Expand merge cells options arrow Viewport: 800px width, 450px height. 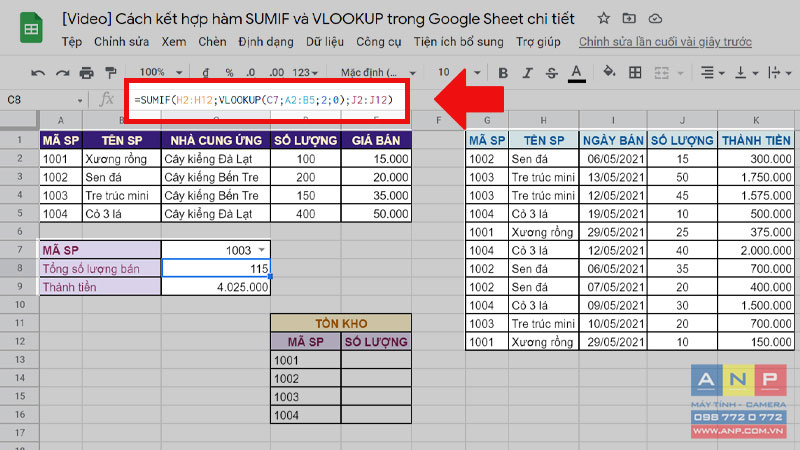680,73
